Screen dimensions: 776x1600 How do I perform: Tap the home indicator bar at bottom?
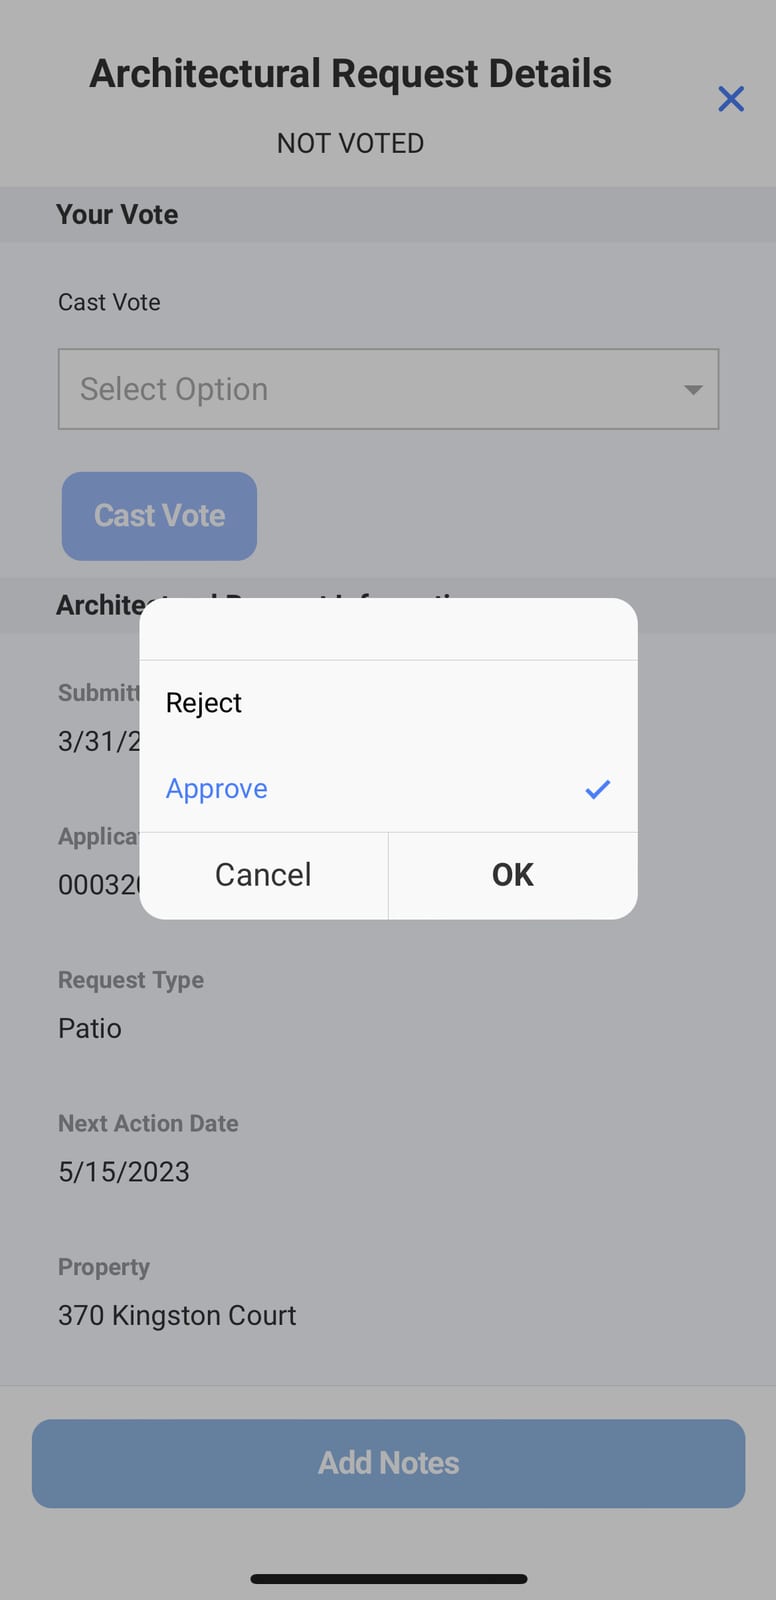tap(388, 1579)
